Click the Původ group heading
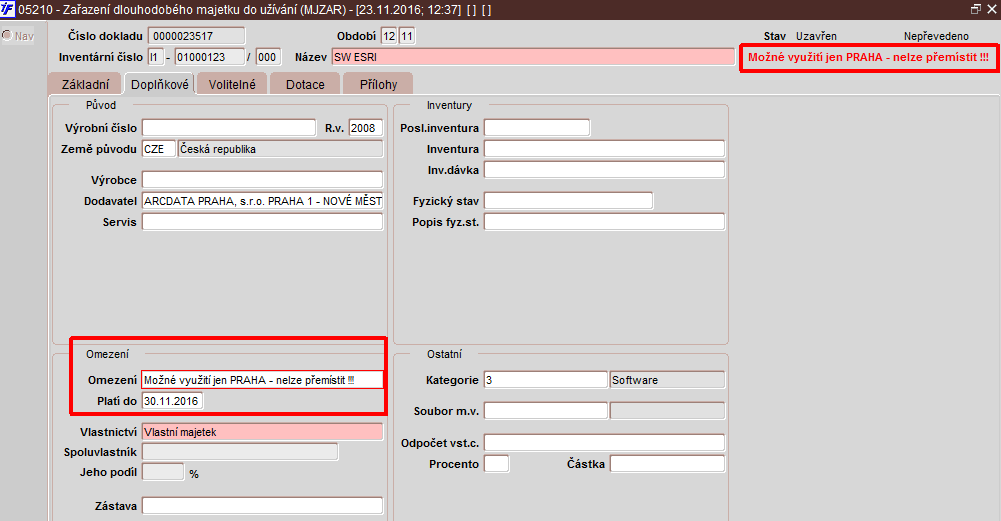This screenshot has height=521, width=1001. tap(101, 105)
